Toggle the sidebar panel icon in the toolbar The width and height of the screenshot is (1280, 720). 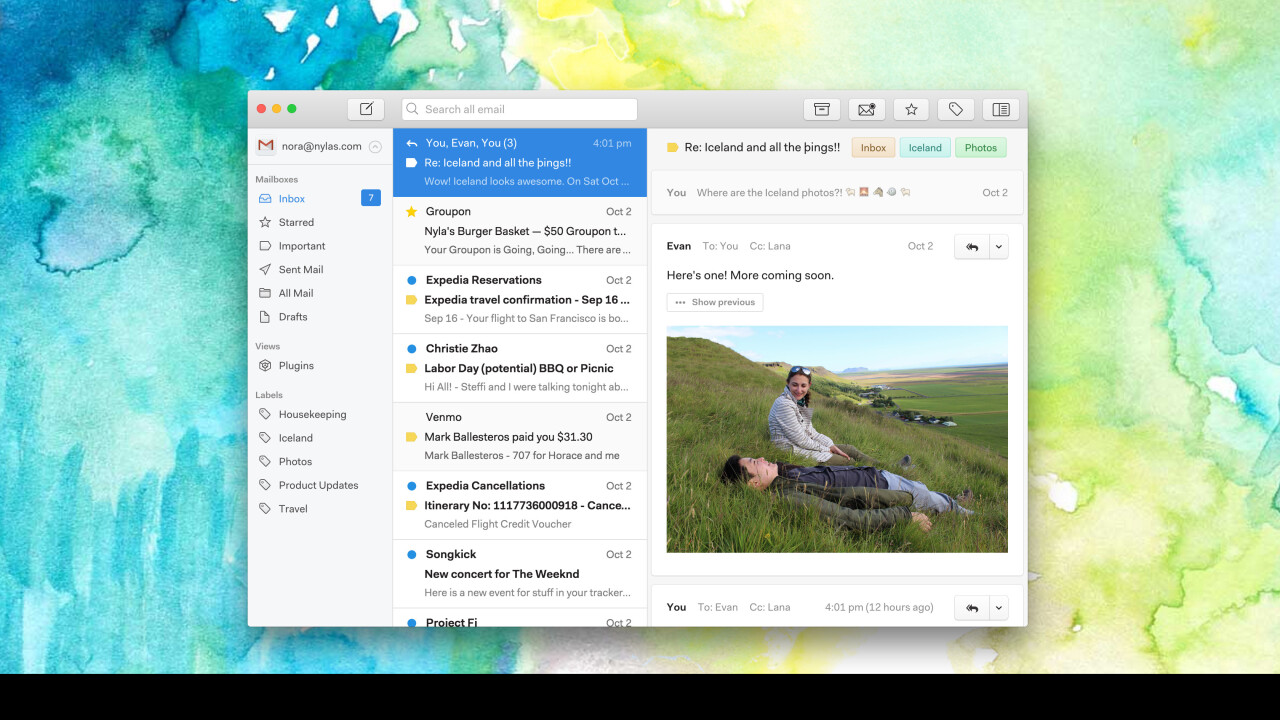pos(1001,109)
